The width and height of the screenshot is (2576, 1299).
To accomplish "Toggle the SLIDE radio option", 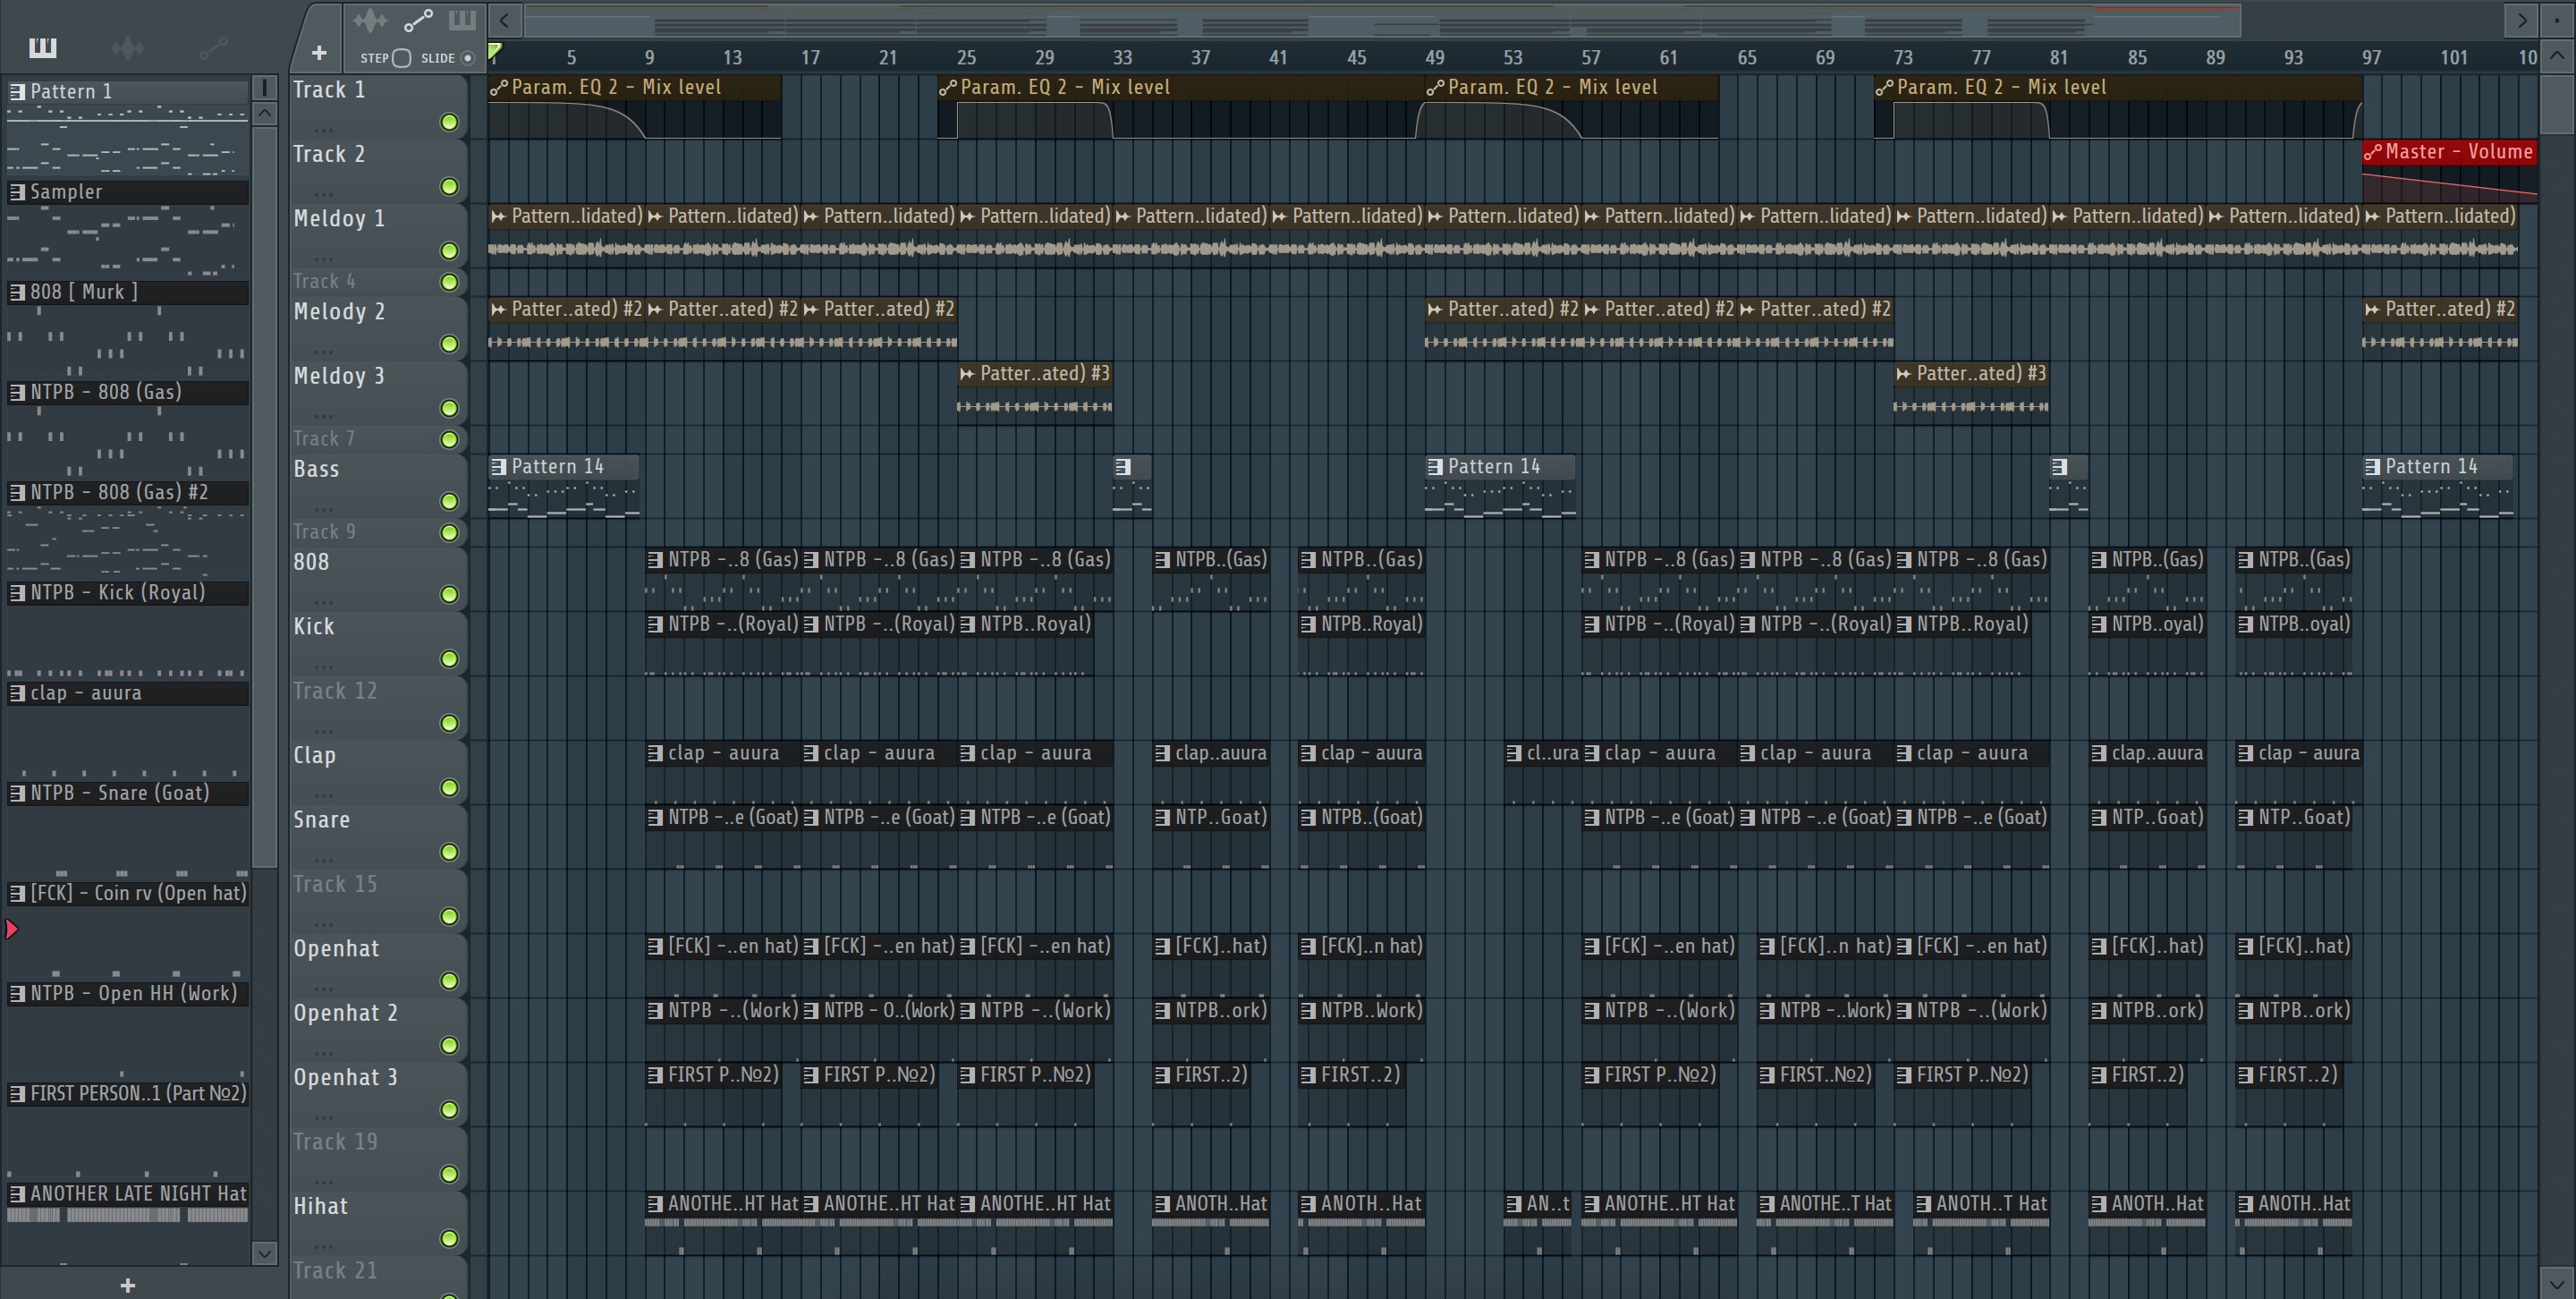I will pyautogui.click(x=467, y=58).
